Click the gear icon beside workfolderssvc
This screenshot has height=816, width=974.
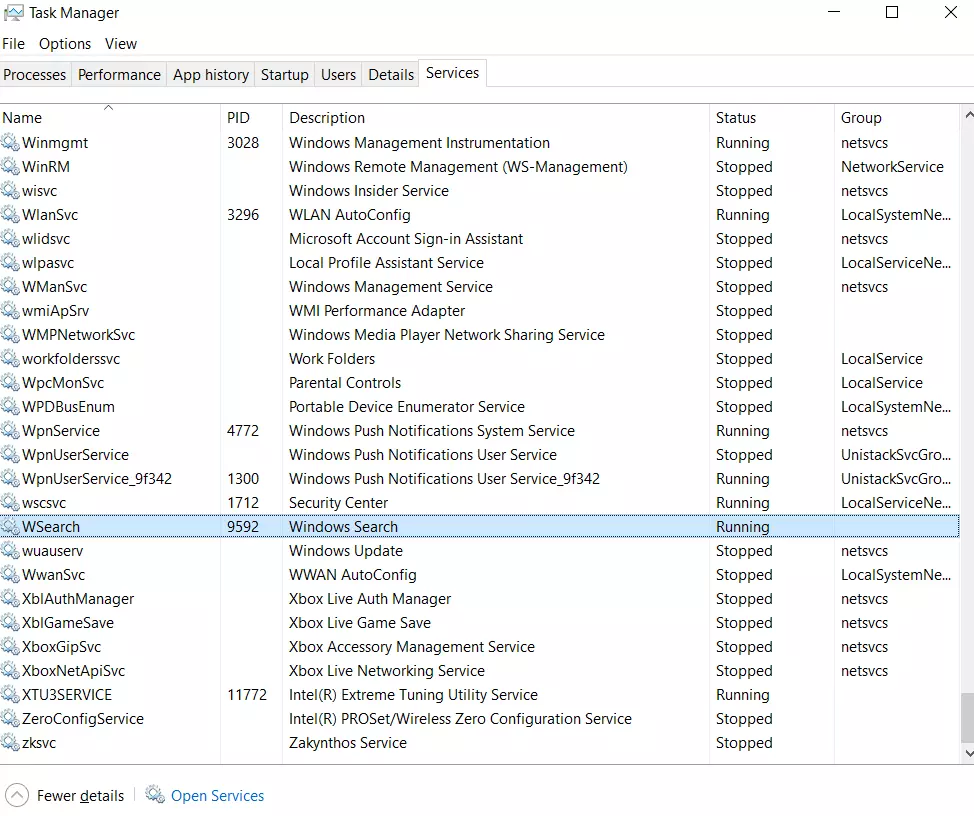coord(10,359)
